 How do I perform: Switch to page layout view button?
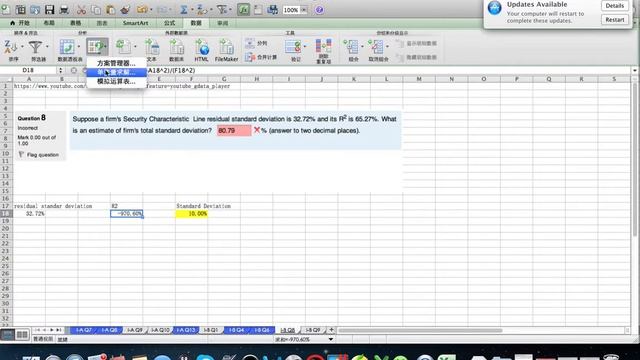pos(22,335)
